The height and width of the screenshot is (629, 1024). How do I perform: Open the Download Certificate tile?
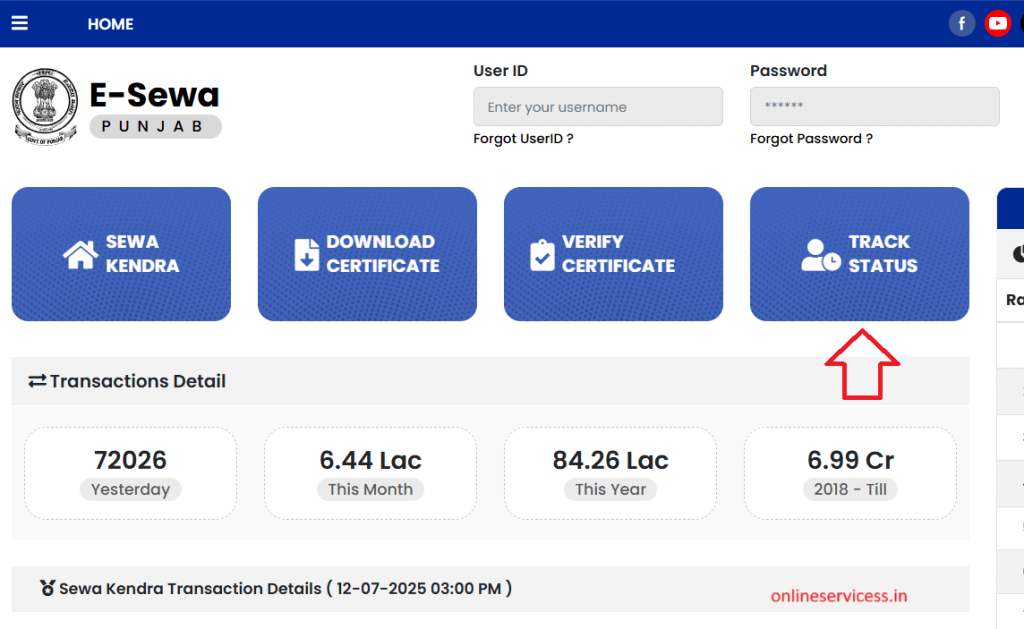pyautogui.click(x=367, y=254)
